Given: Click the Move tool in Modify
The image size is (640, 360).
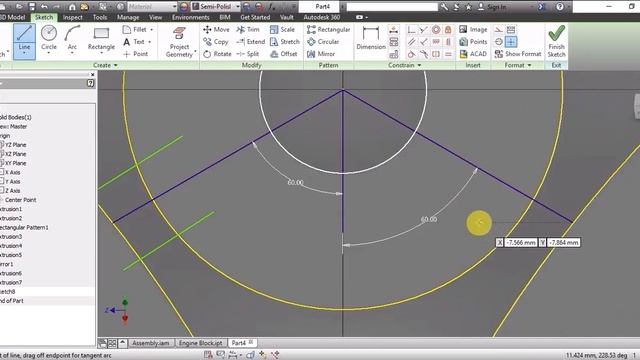Looking at the screenshot, I should click(x=216, y=29).
